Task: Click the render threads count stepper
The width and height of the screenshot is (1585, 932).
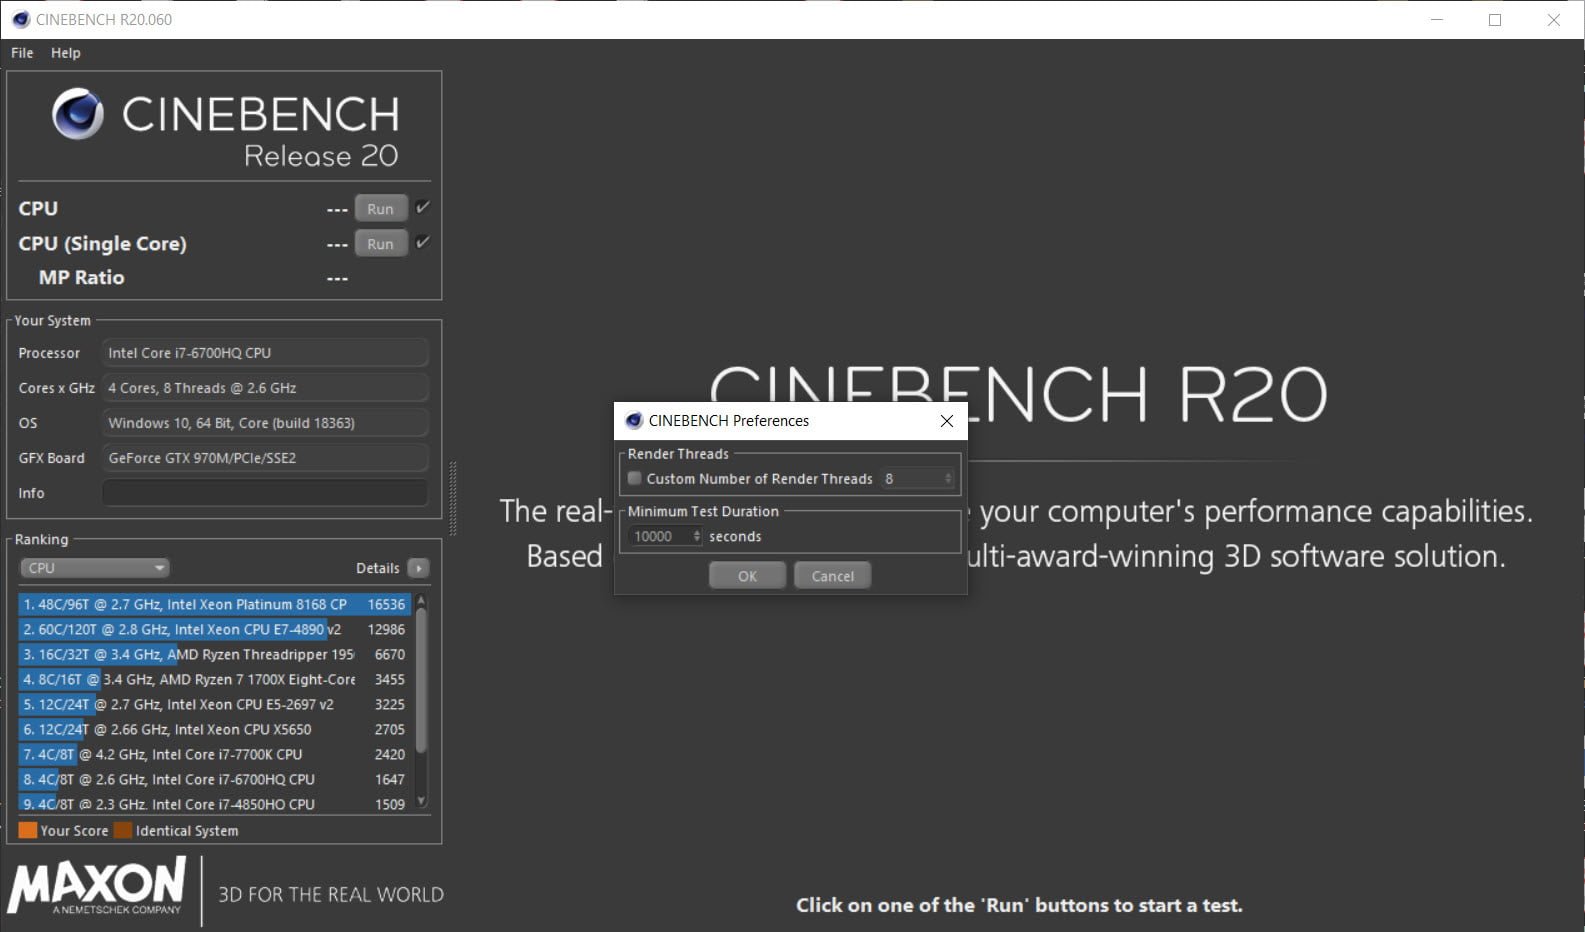Action: pos(948,479)
